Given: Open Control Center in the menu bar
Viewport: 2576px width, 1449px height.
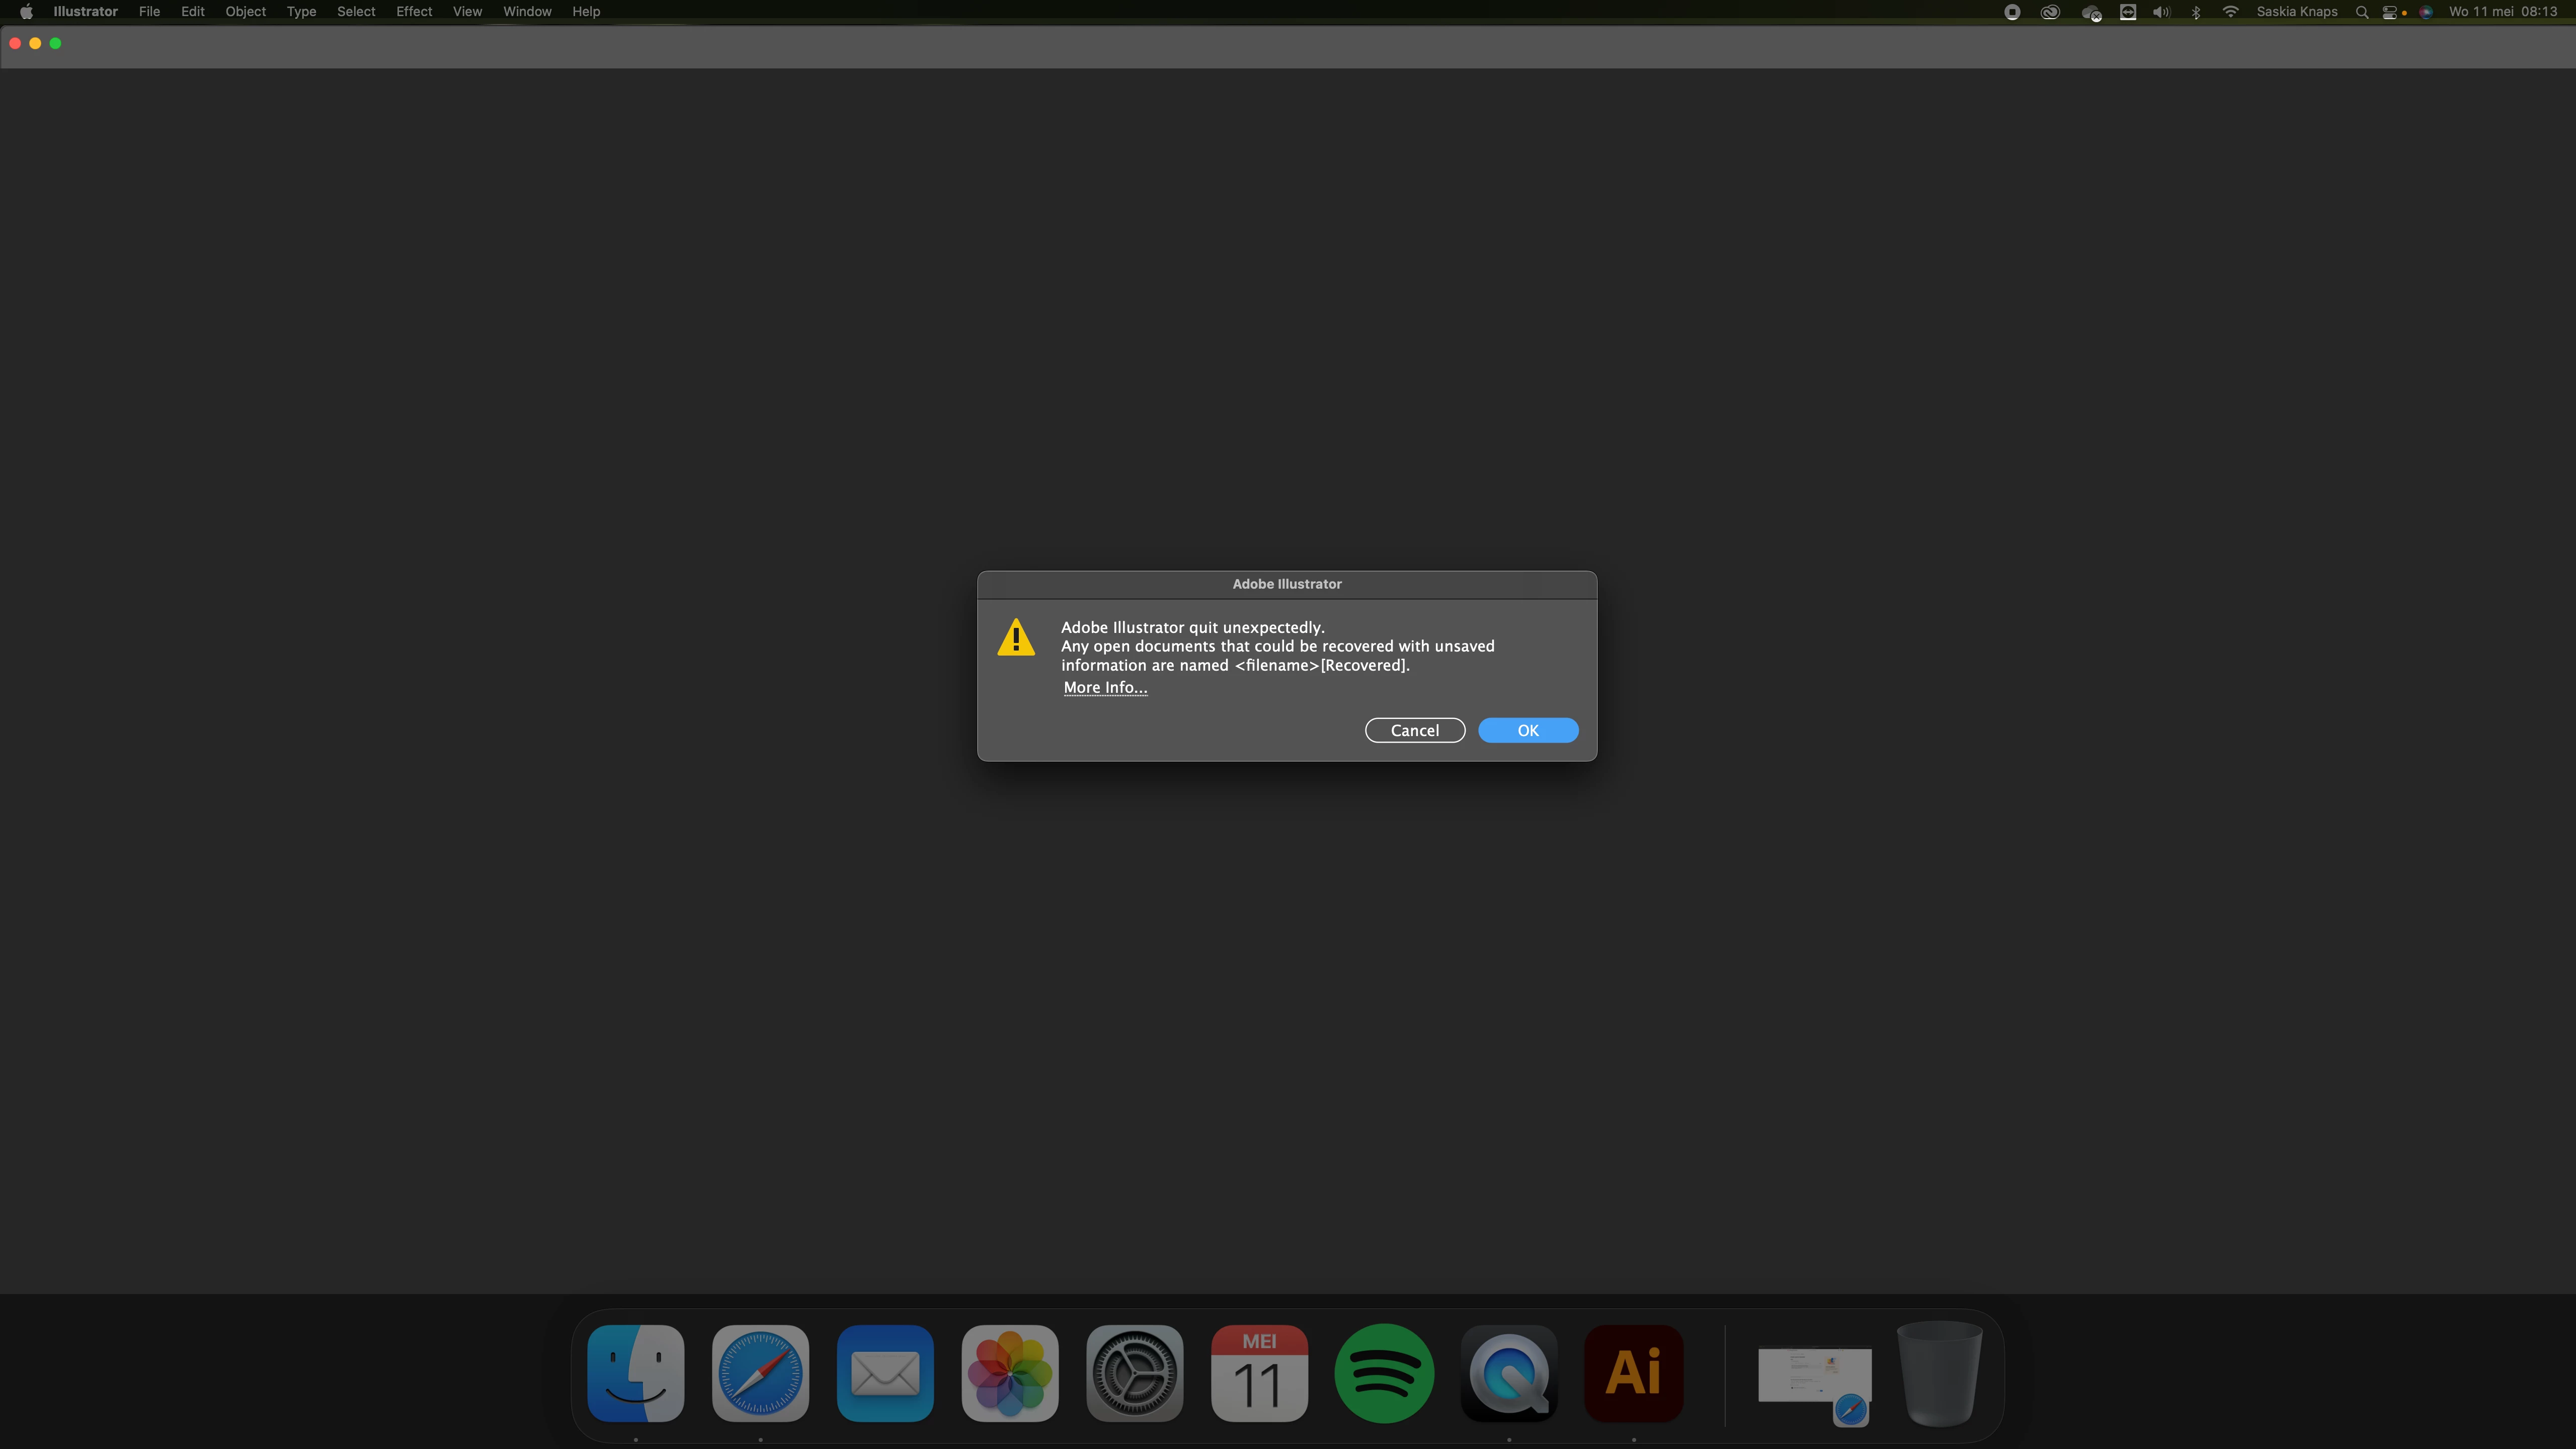Looking at the screenshot, I should pyautogui.click(x=2391, y=12).
